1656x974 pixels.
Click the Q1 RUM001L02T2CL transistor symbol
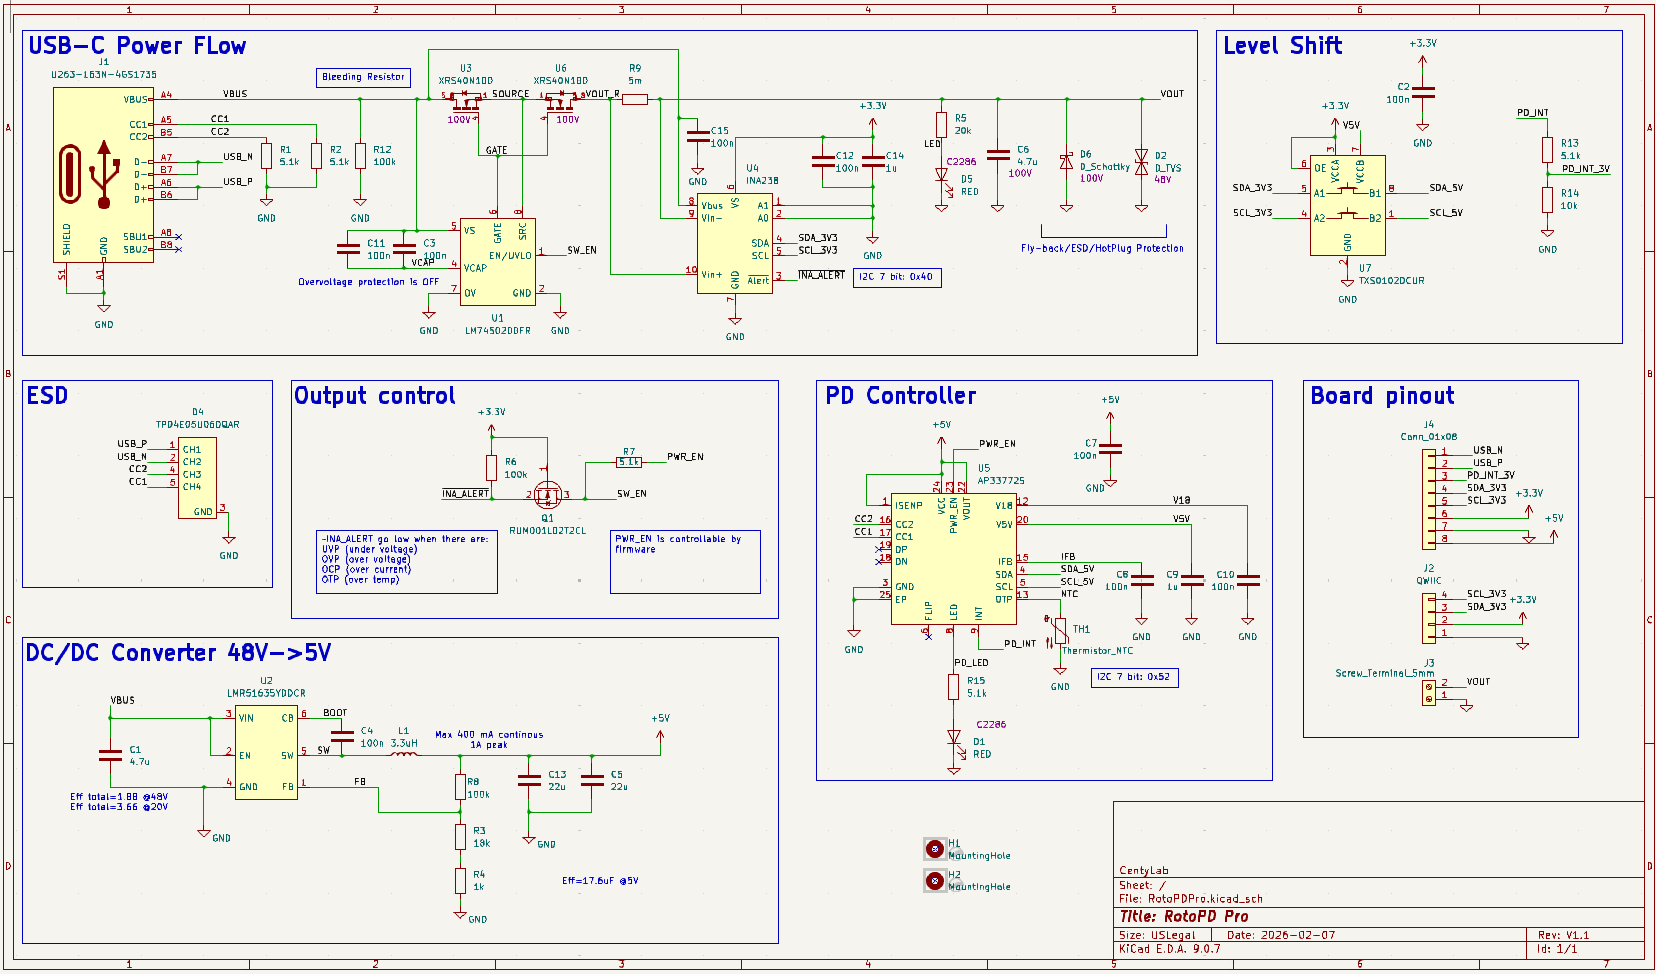point(547,493)
